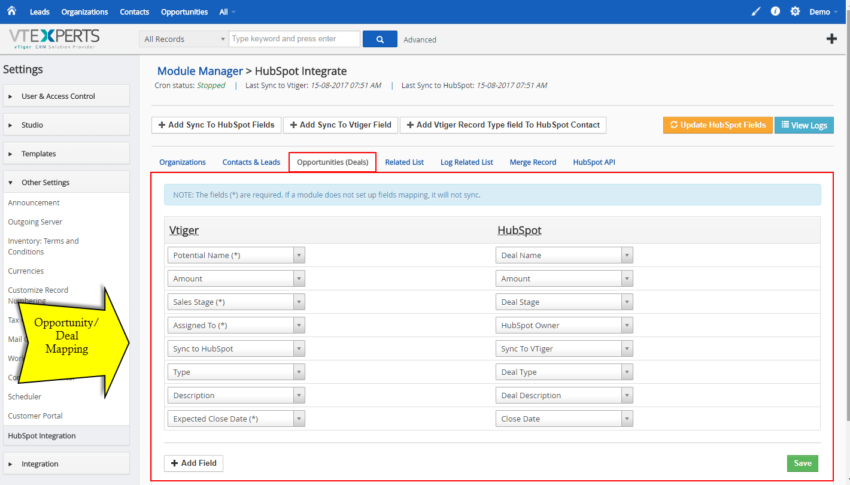Expand the All modules menu
Viewport: 850px width, 485px height.
(227, 12)
